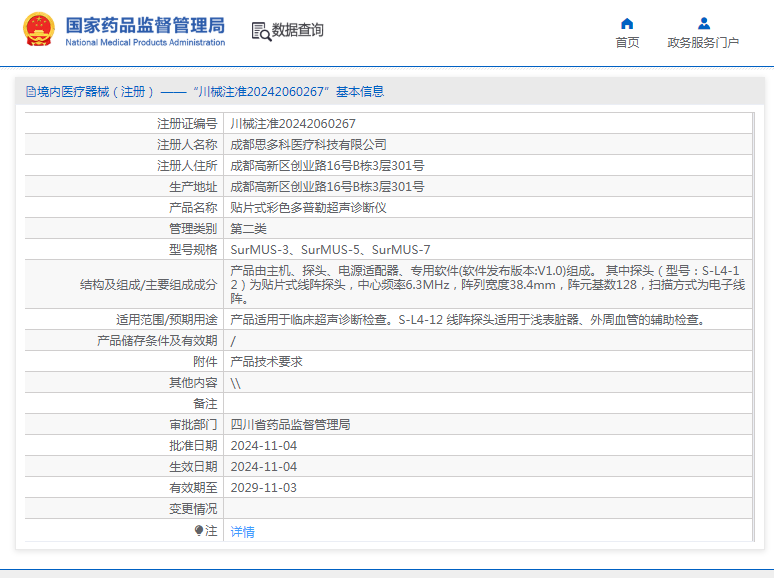Click the 数据查询 magnifier icon

pos(261,31)
